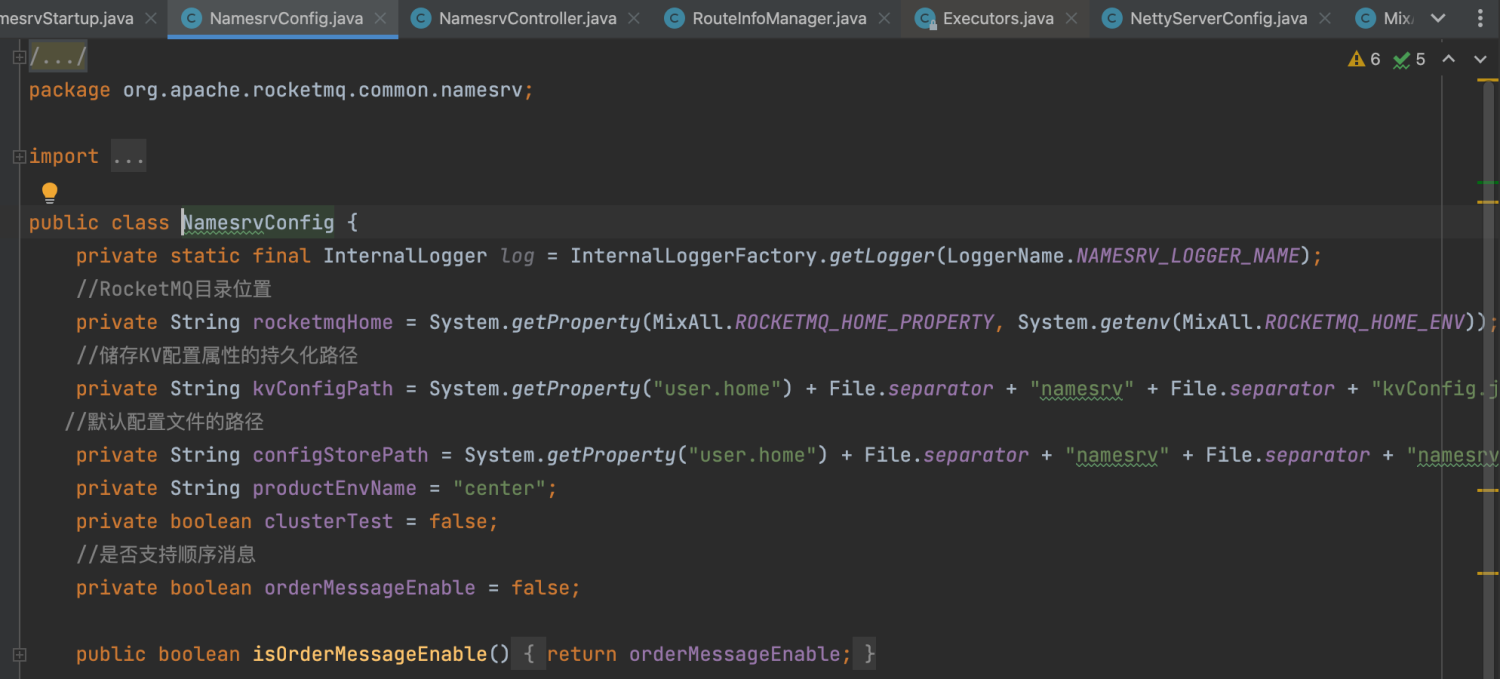1500x679 pixels.
Task: Click the class icon on NamesrvConfig.java tab
Action: [192, 18]
